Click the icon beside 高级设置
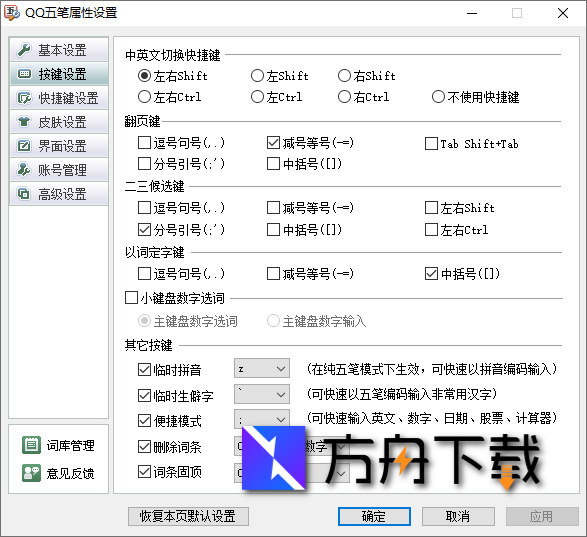587x537 pixels. click(24, 194)
